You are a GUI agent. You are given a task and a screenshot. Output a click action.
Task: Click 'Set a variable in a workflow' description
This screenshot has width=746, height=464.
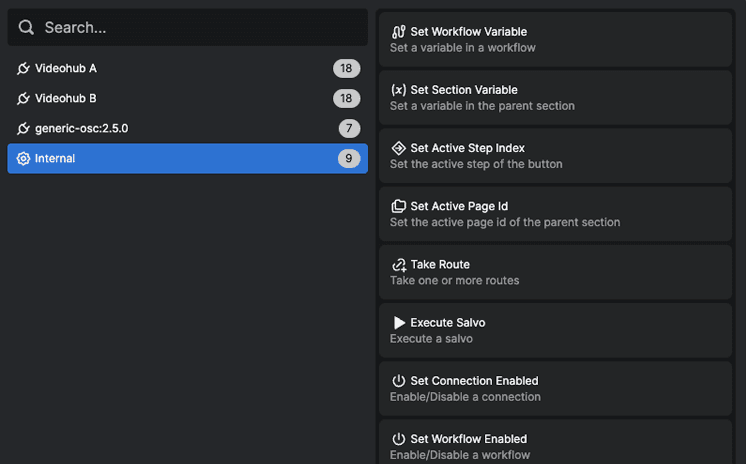point(462,48)
